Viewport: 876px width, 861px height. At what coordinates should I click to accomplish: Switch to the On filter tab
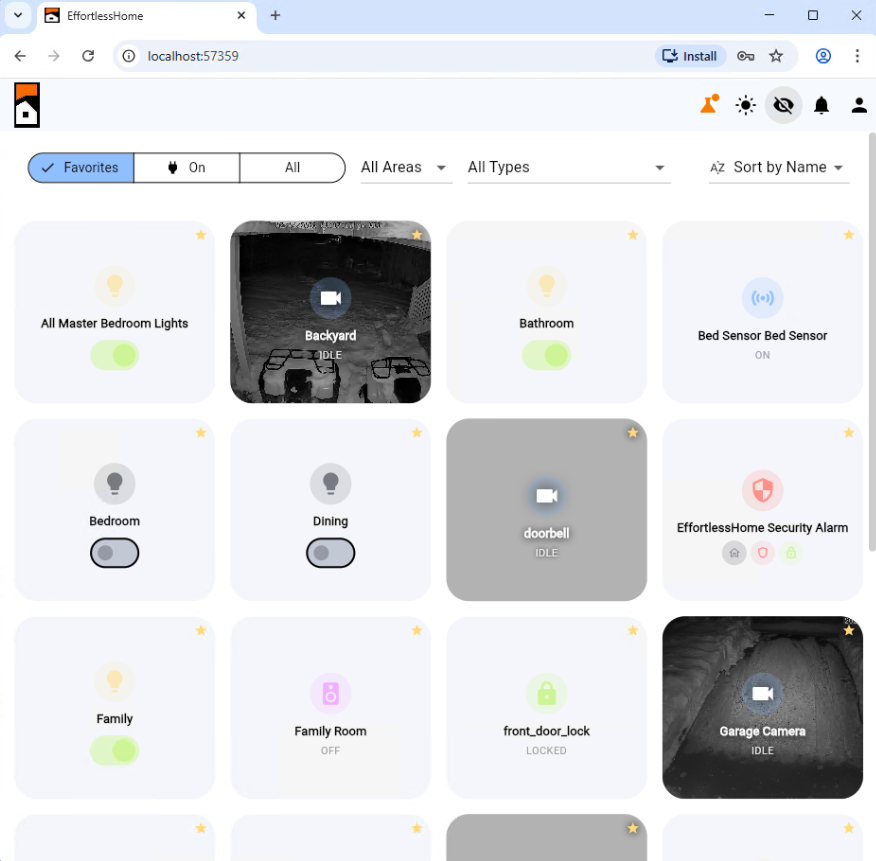(x=186, y=167)
